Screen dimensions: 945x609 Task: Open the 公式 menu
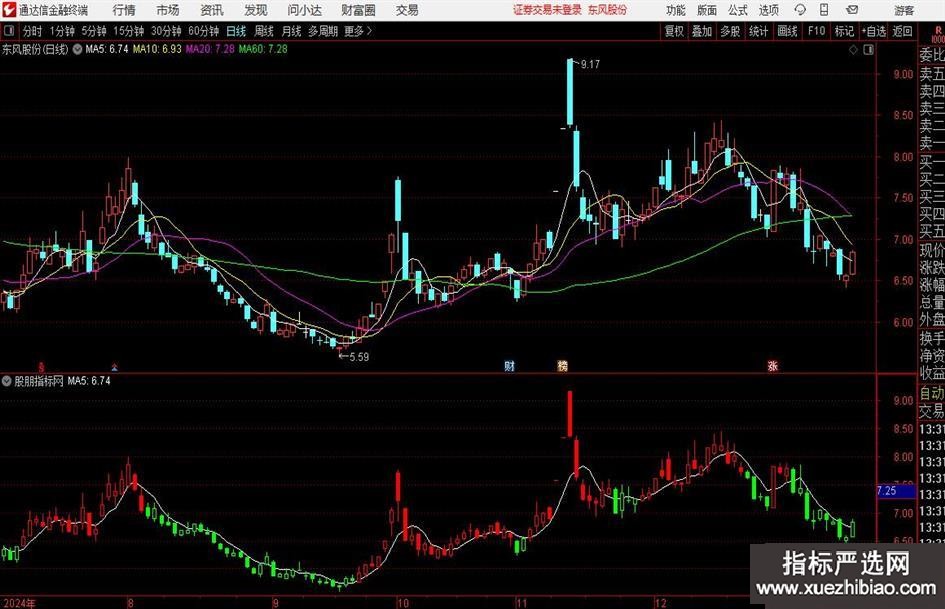(738, 10)
